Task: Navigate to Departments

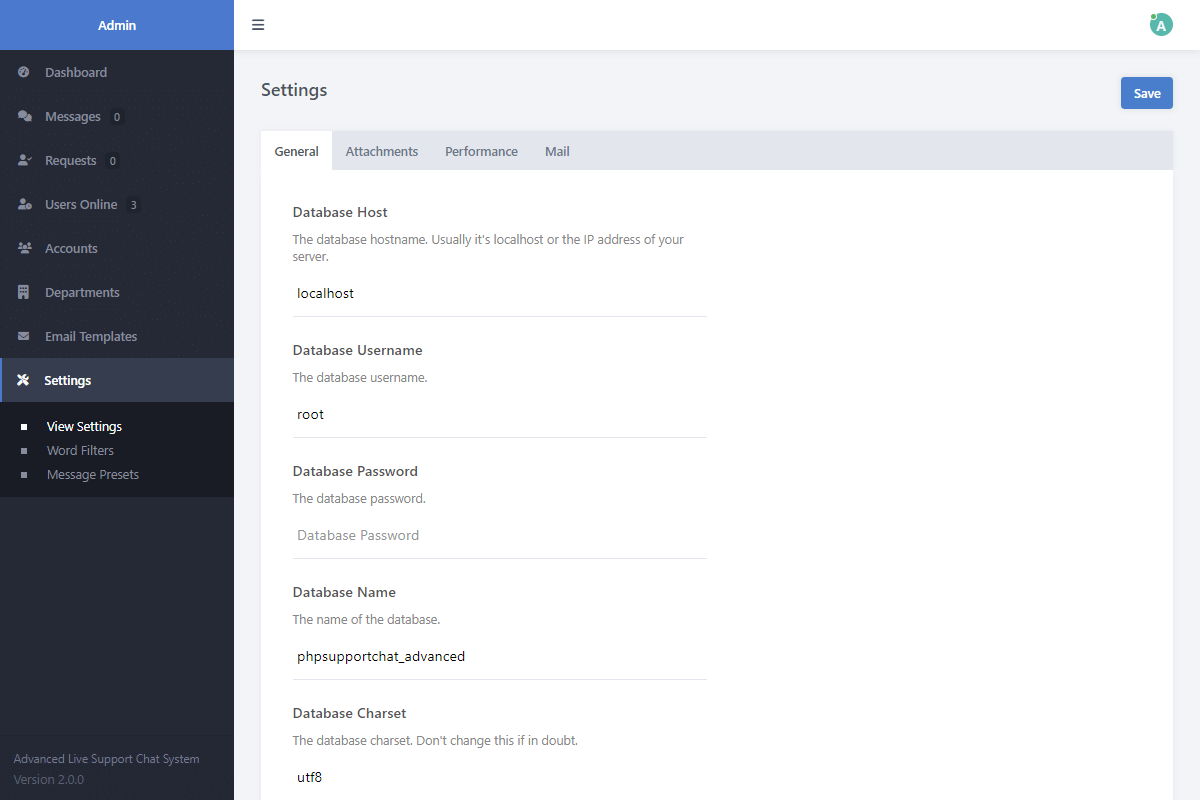Action: (x=117, y=292)
